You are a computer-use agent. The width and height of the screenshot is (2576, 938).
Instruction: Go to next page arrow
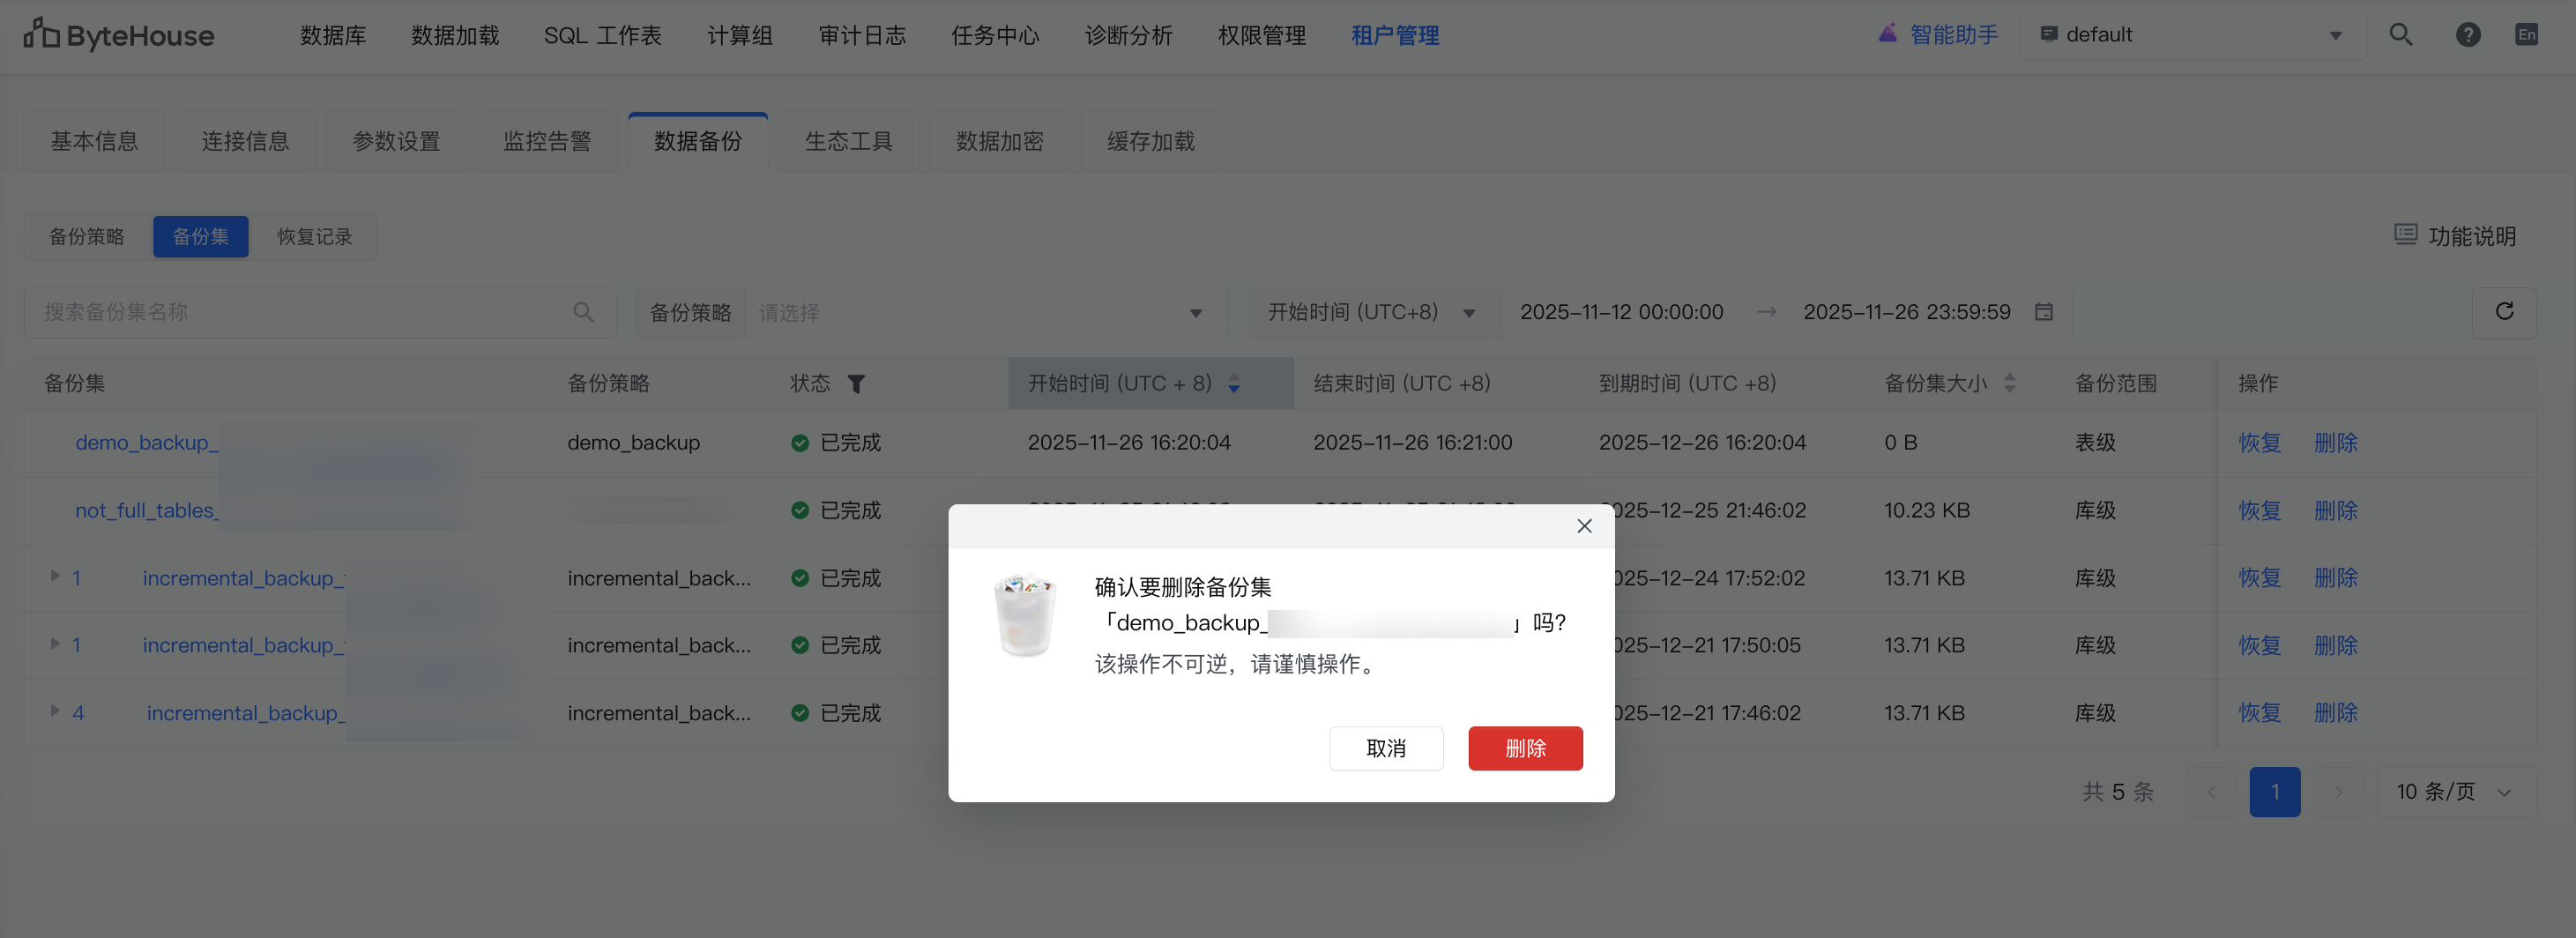coord(2338,792)
